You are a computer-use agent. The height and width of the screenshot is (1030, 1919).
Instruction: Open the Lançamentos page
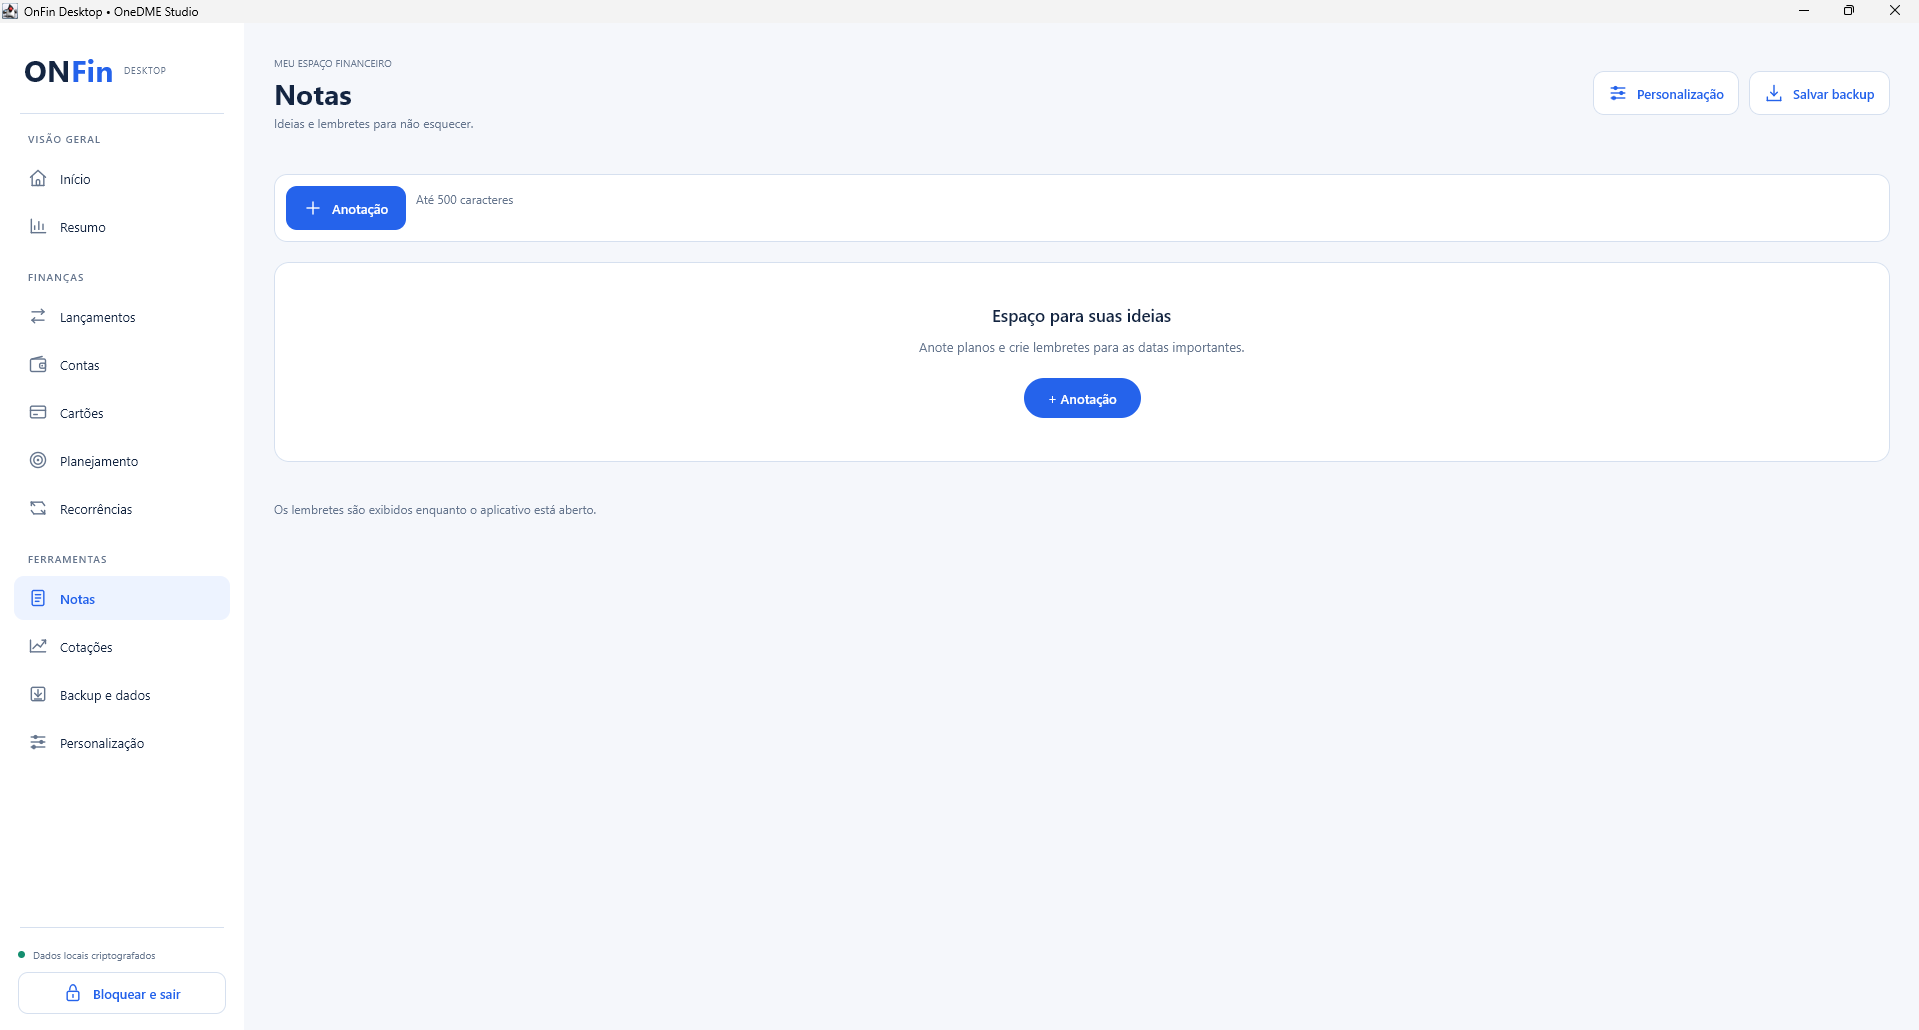tap(122, 317)
